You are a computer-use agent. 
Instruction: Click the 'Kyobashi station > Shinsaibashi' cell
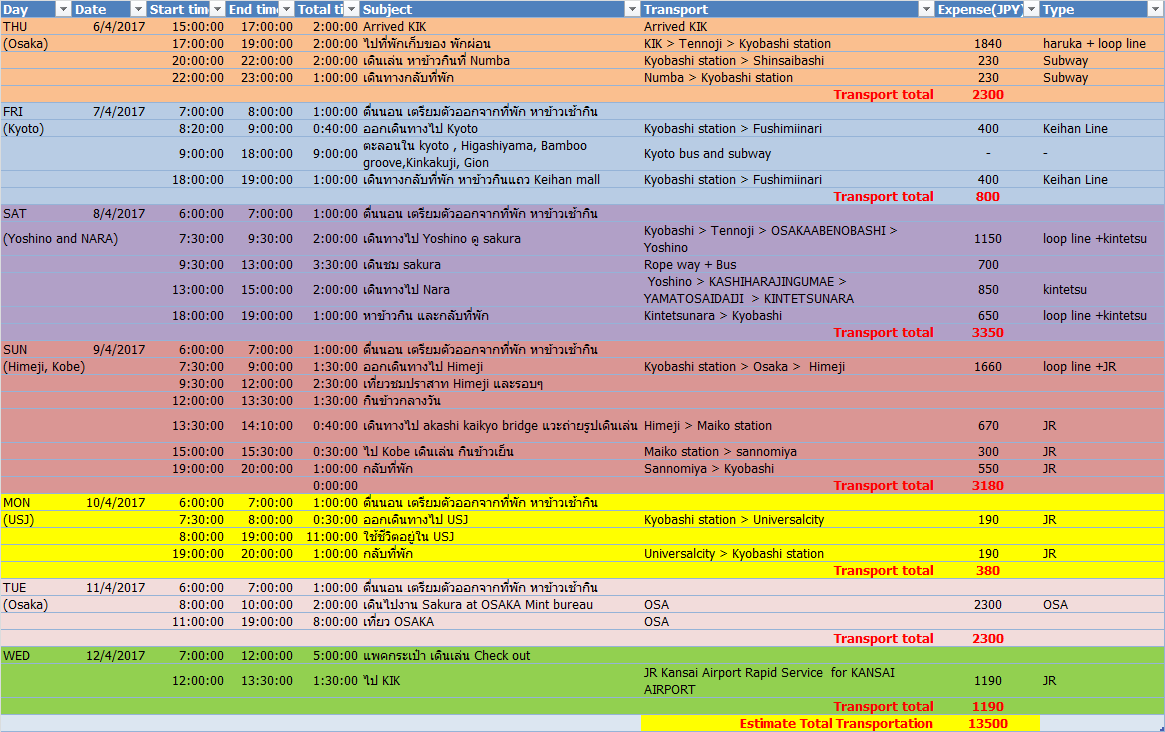[734, 61]
